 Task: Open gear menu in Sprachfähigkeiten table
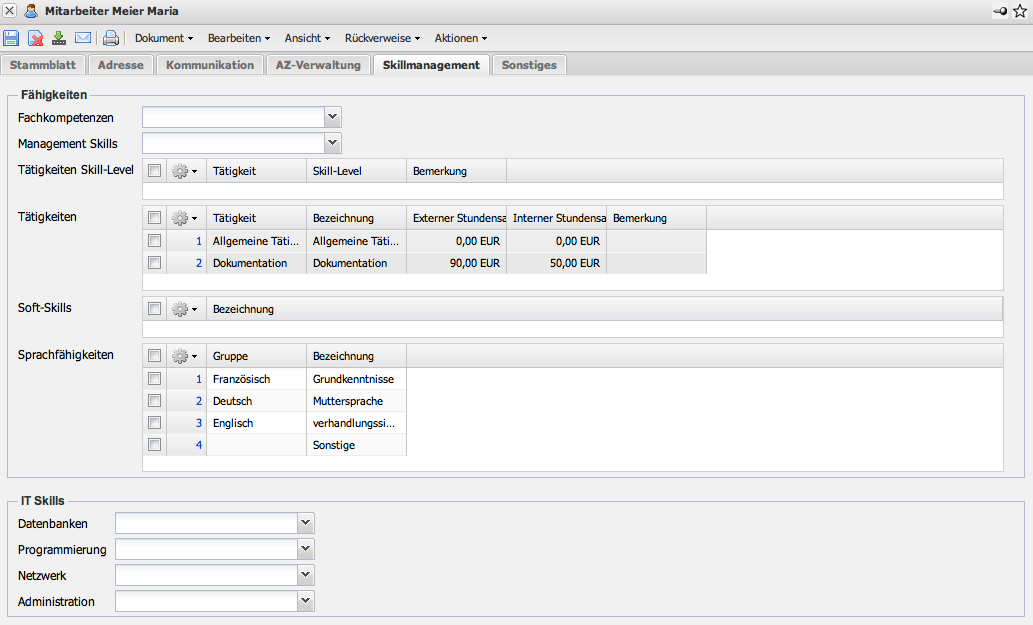(184, 356)
